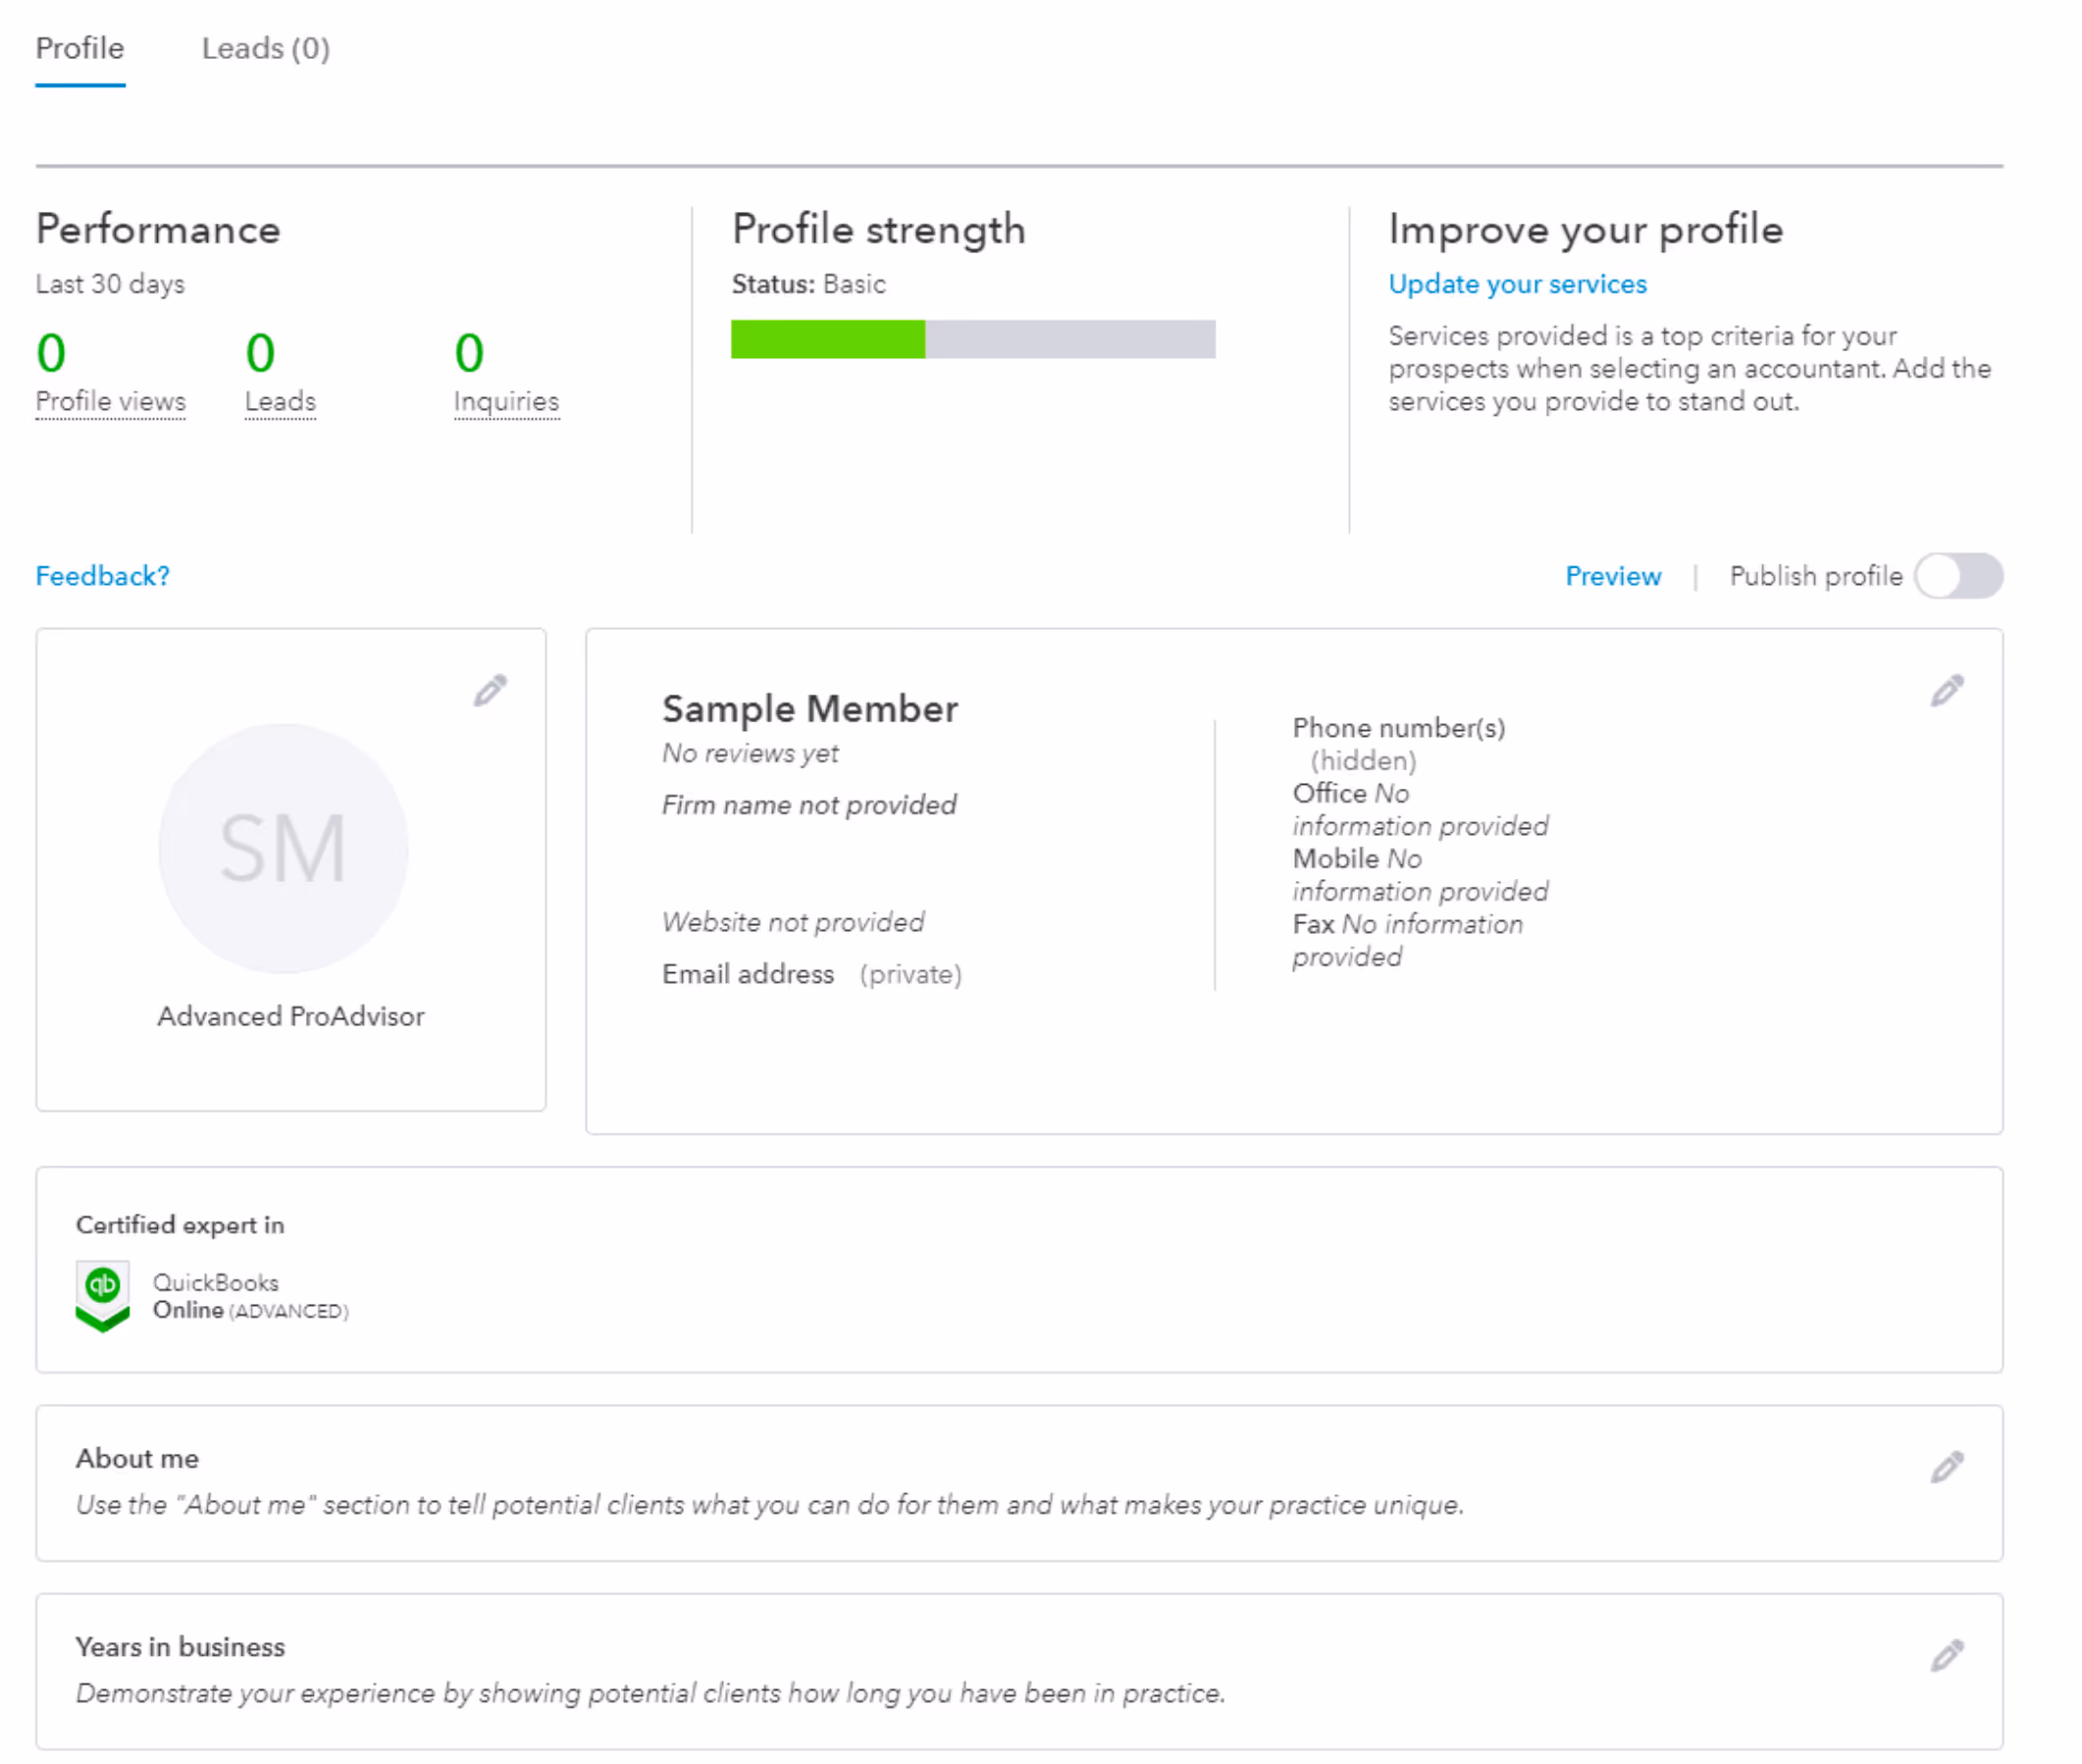The height and width of the screenshot is (1764, 2082).
Task: Click the 'Last 30 days' text
Action: pyautogui.click(x=110, y=284)
